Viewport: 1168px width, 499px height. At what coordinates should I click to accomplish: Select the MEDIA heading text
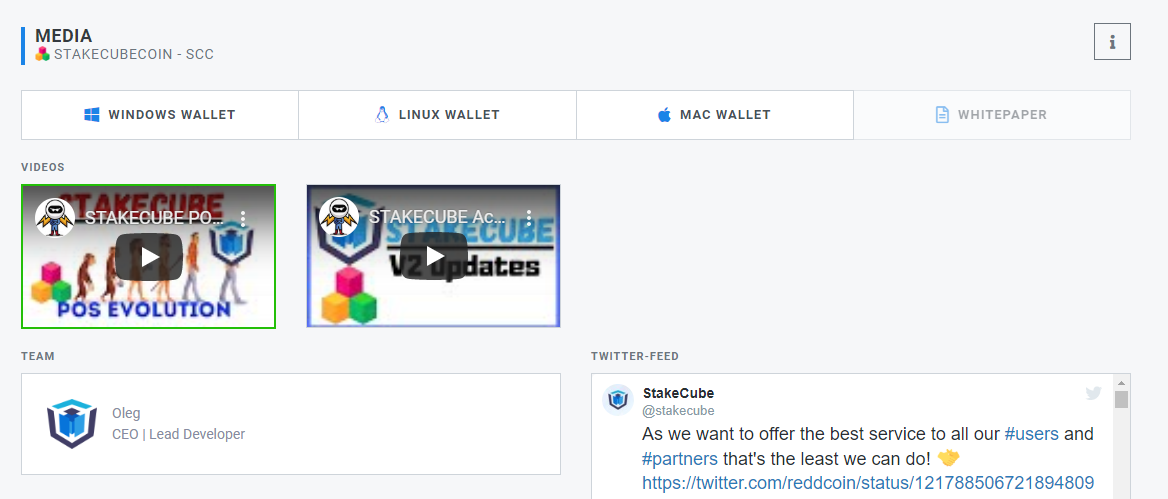point(63,35)
